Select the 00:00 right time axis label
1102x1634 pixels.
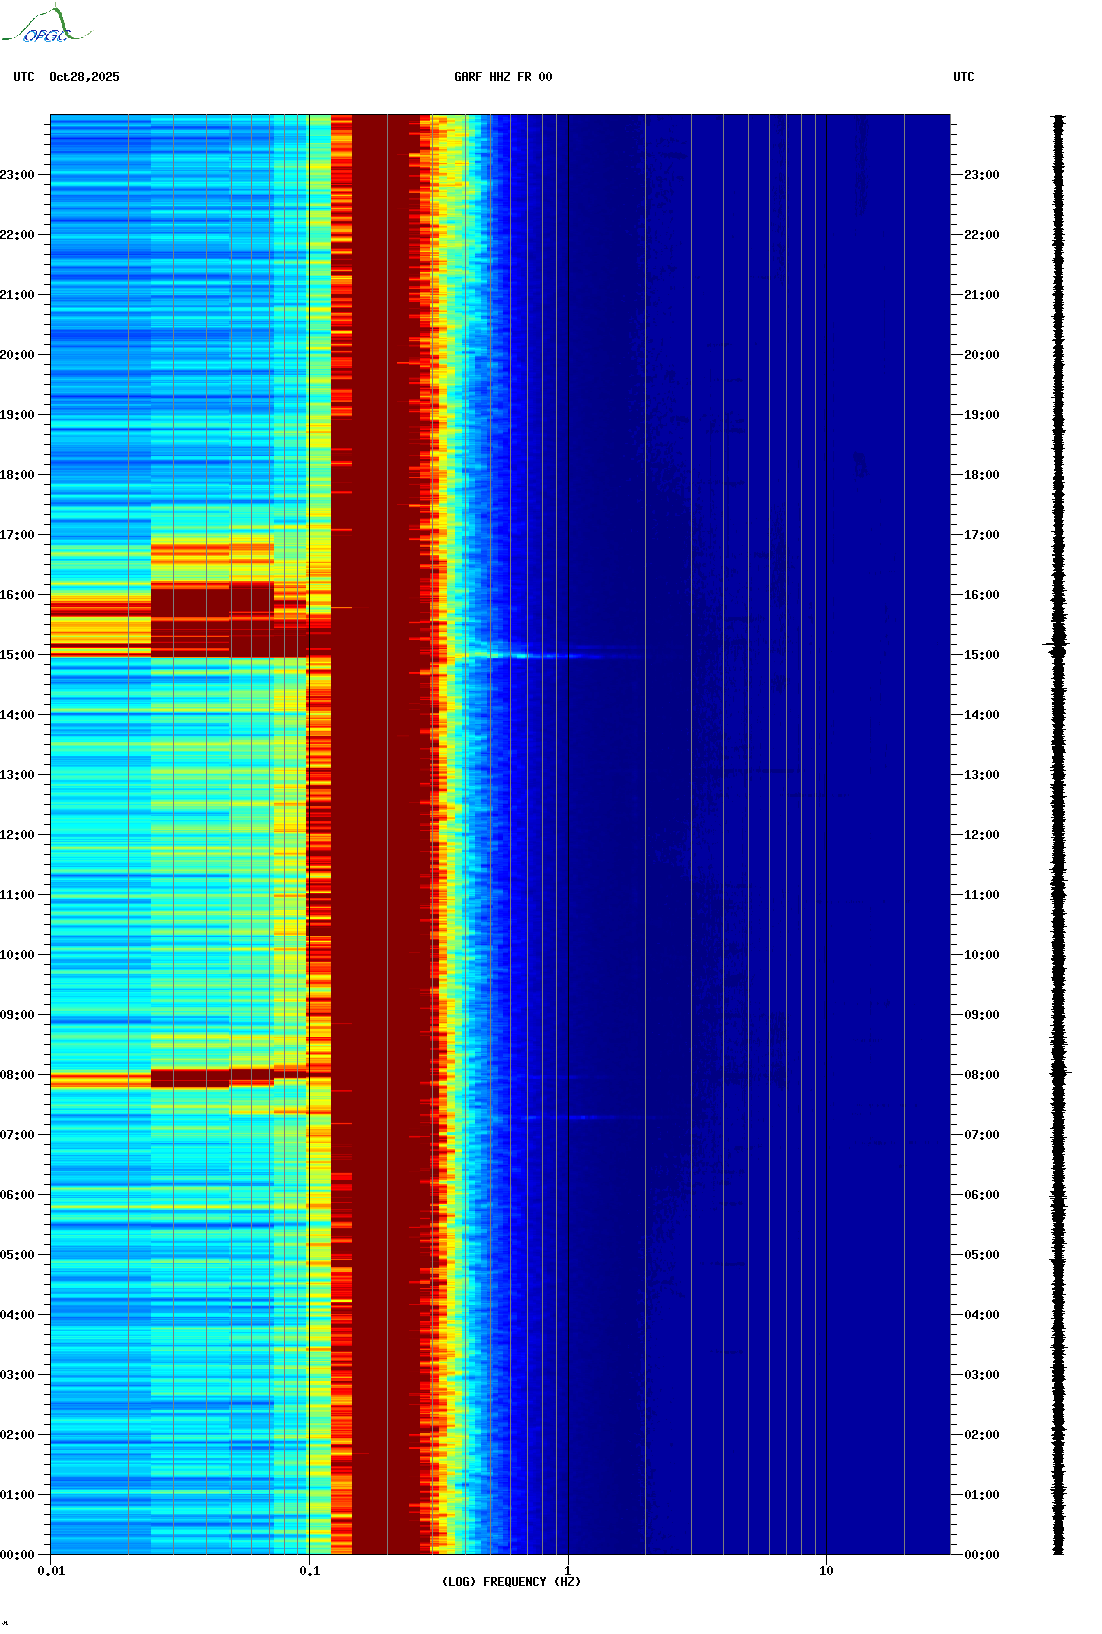(982, 1555)
